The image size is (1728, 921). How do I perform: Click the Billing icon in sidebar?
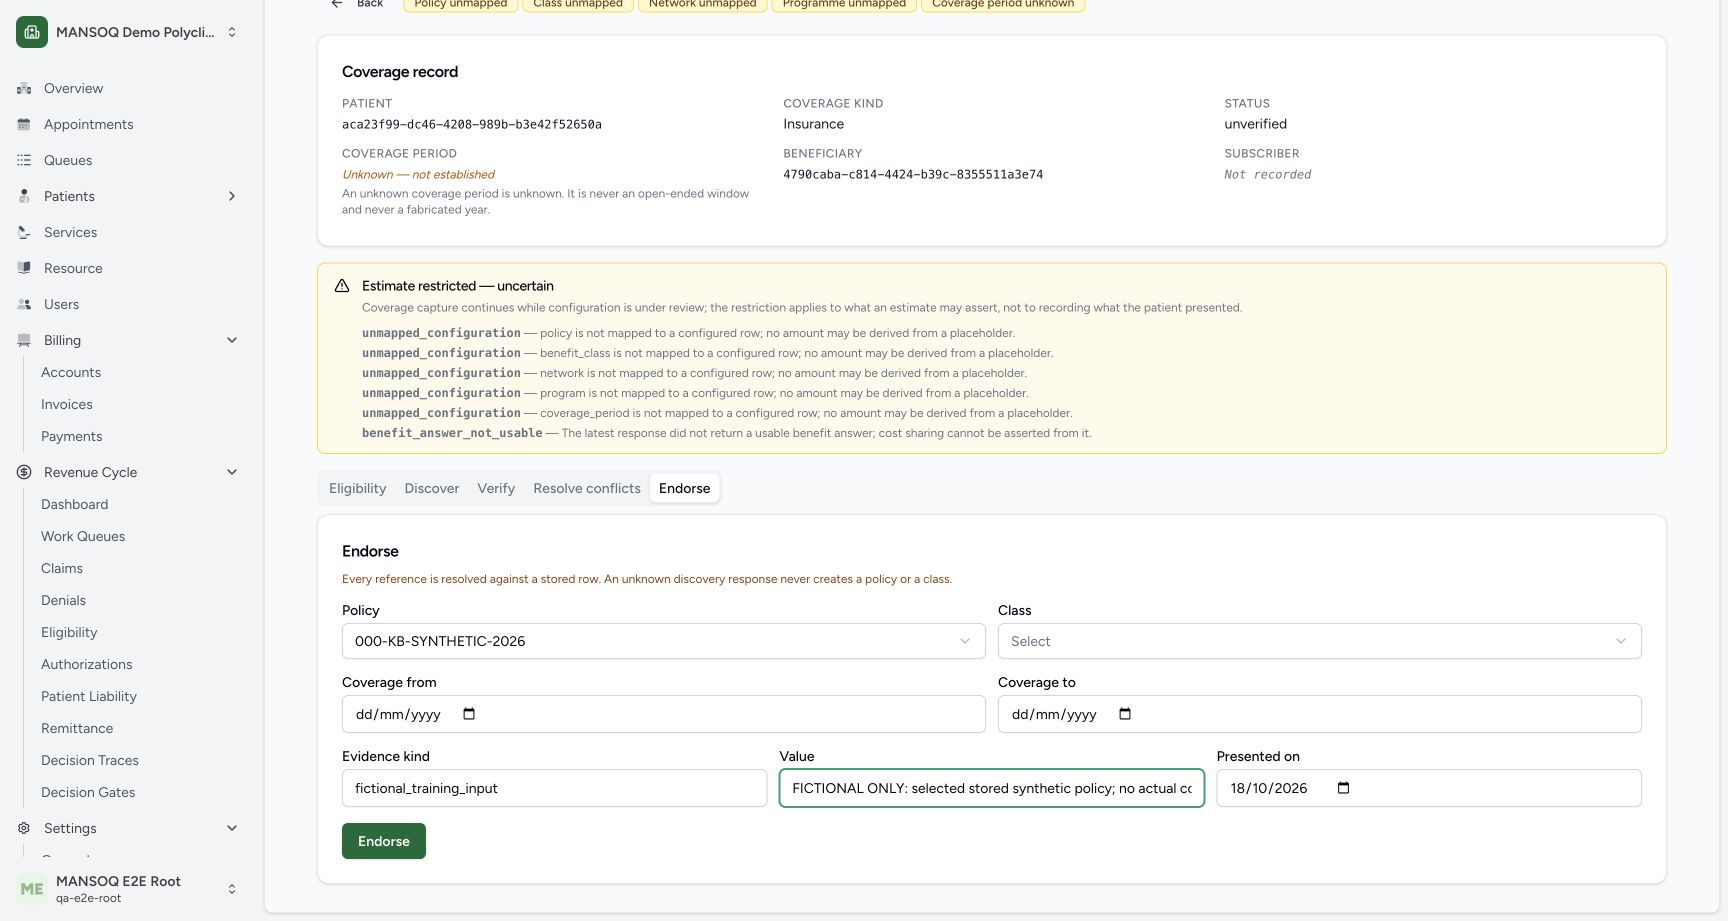point(24,340)
